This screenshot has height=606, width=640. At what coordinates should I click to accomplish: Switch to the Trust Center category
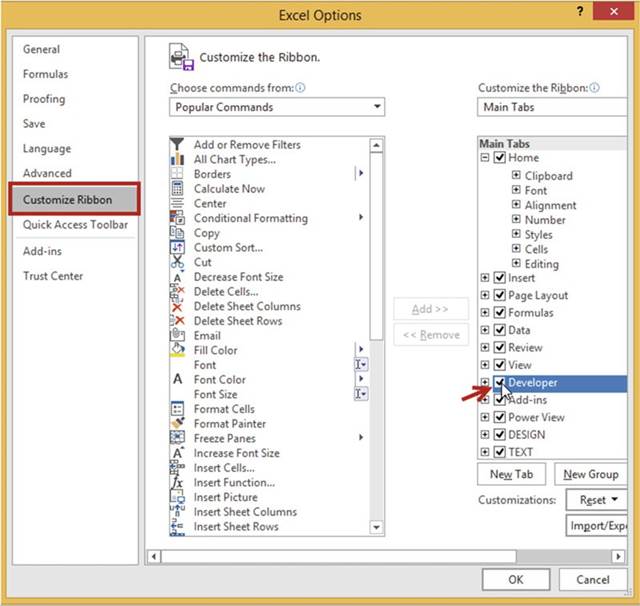[53, 276]
